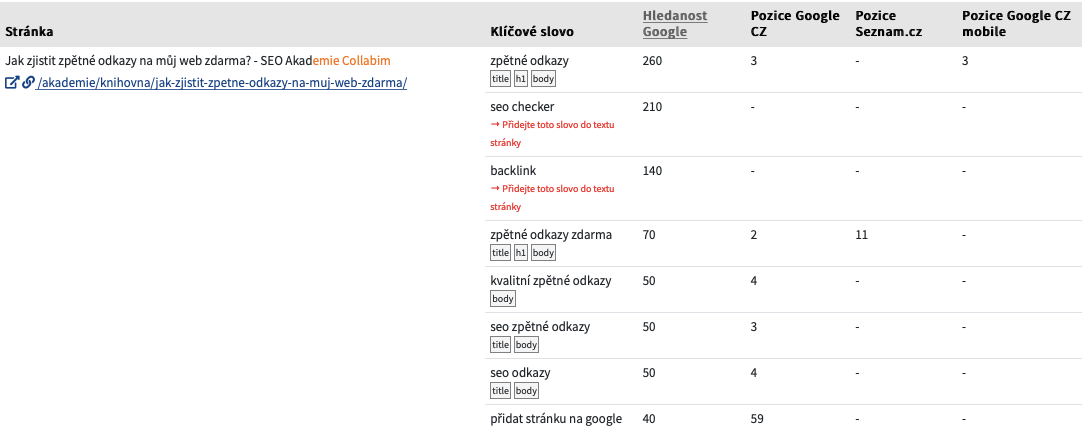Viewport: 1082px width, 428px height.
Task: Click body tag under seo odkazy
Action: point(526,391)
